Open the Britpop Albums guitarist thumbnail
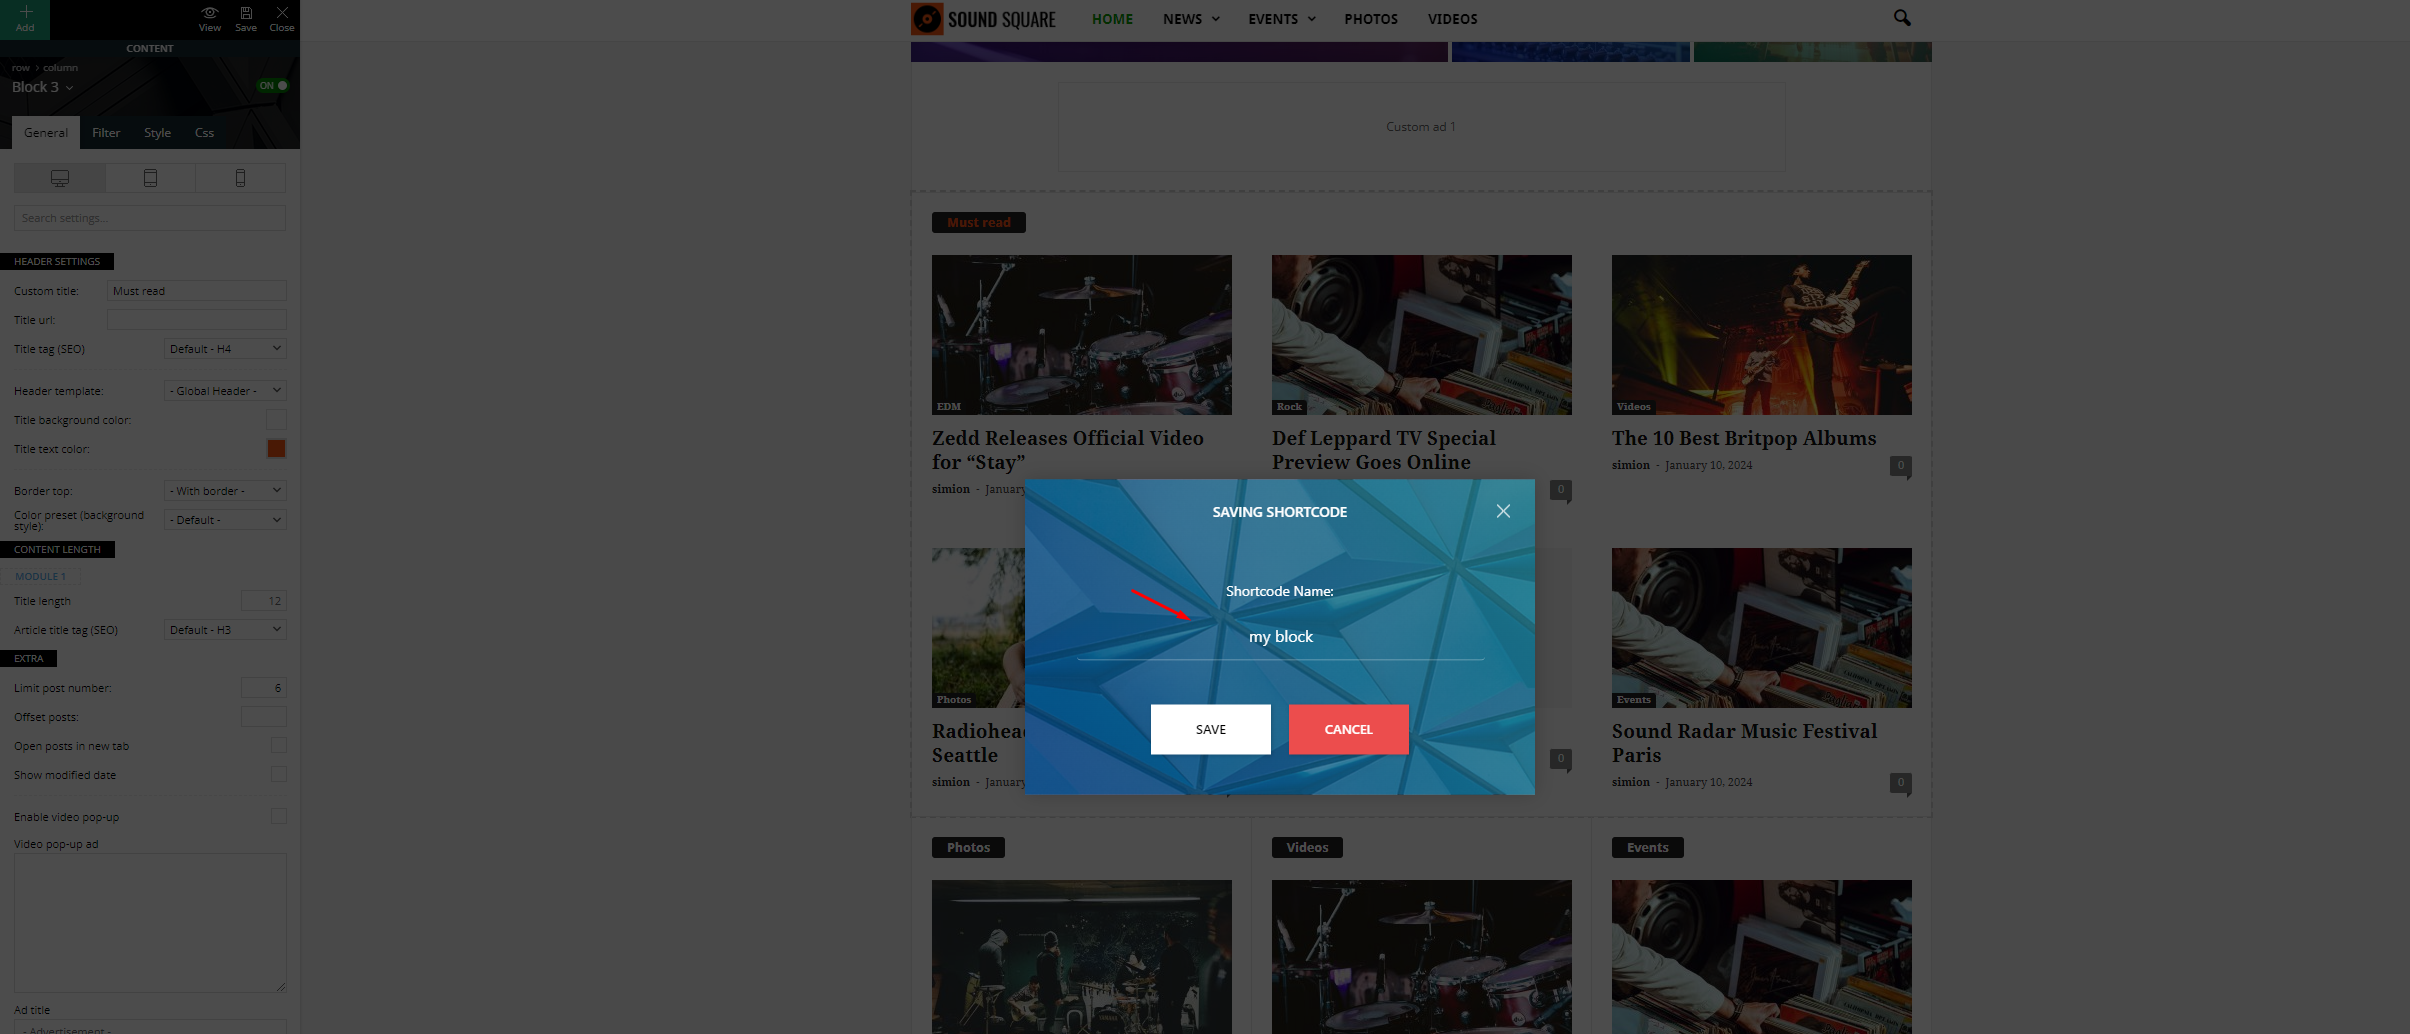This screenshot has width=2410, height=1034. (x=1761, y=335)
